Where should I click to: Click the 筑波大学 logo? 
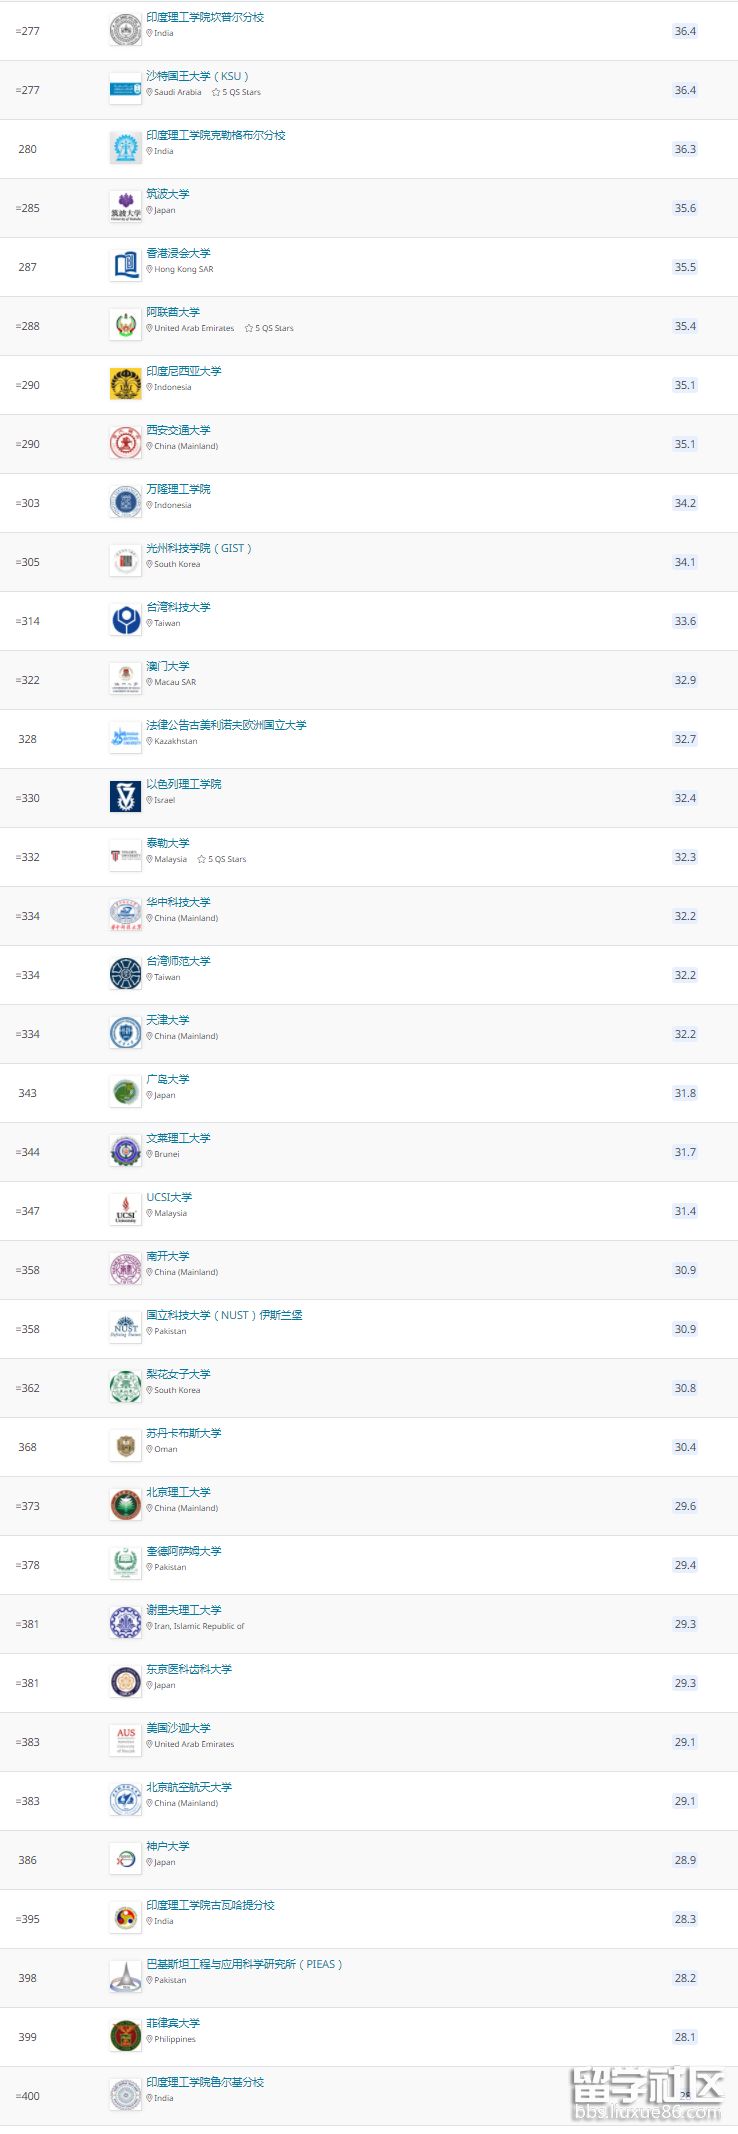[125, 208]
